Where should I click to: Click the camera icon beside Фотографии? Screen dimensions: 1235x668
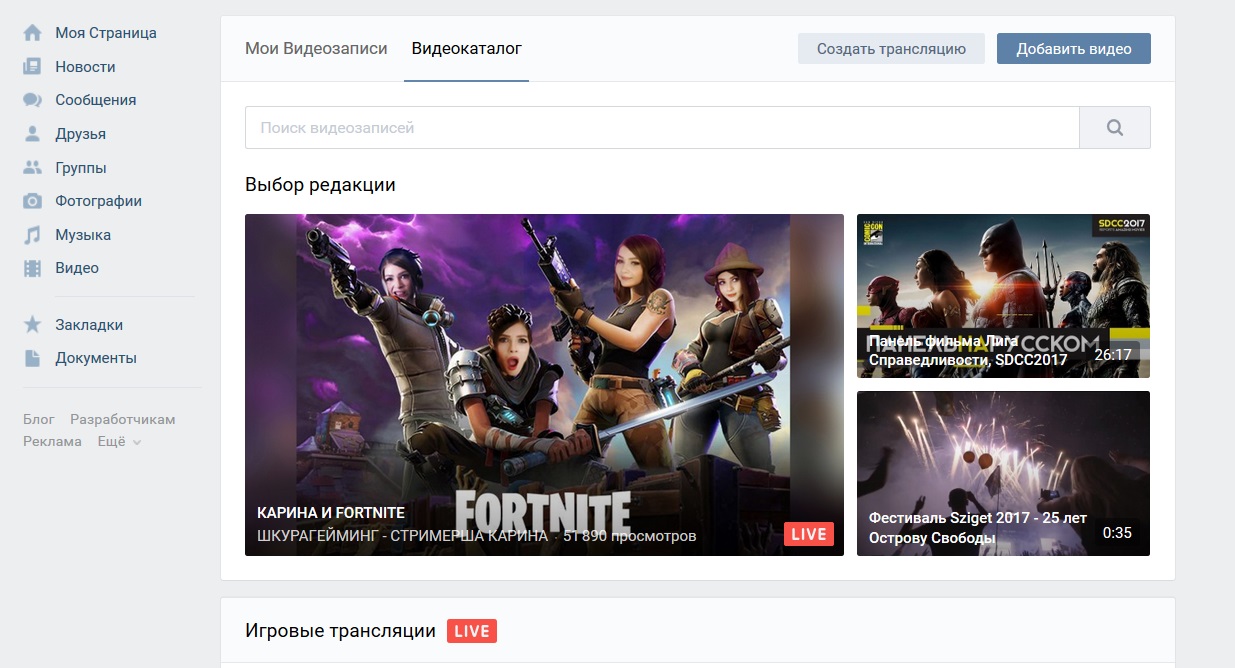[x=33, y=201]
